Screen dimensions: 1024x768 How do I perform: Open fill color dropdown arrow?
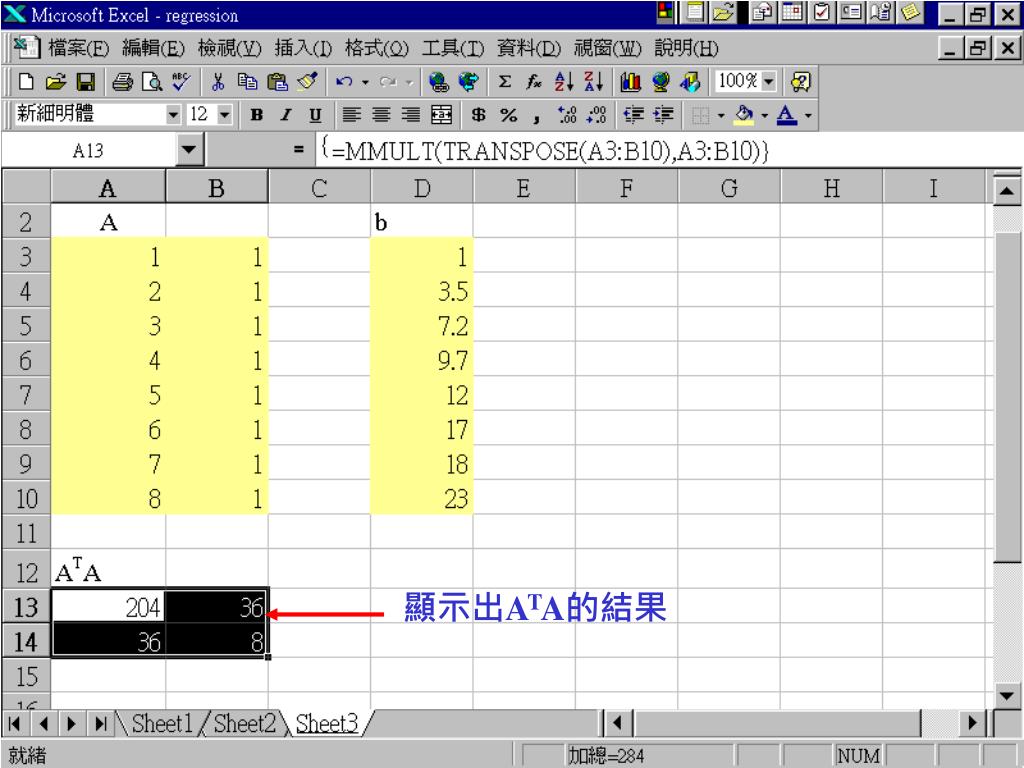pyautogui.click(x=765, y=116)
